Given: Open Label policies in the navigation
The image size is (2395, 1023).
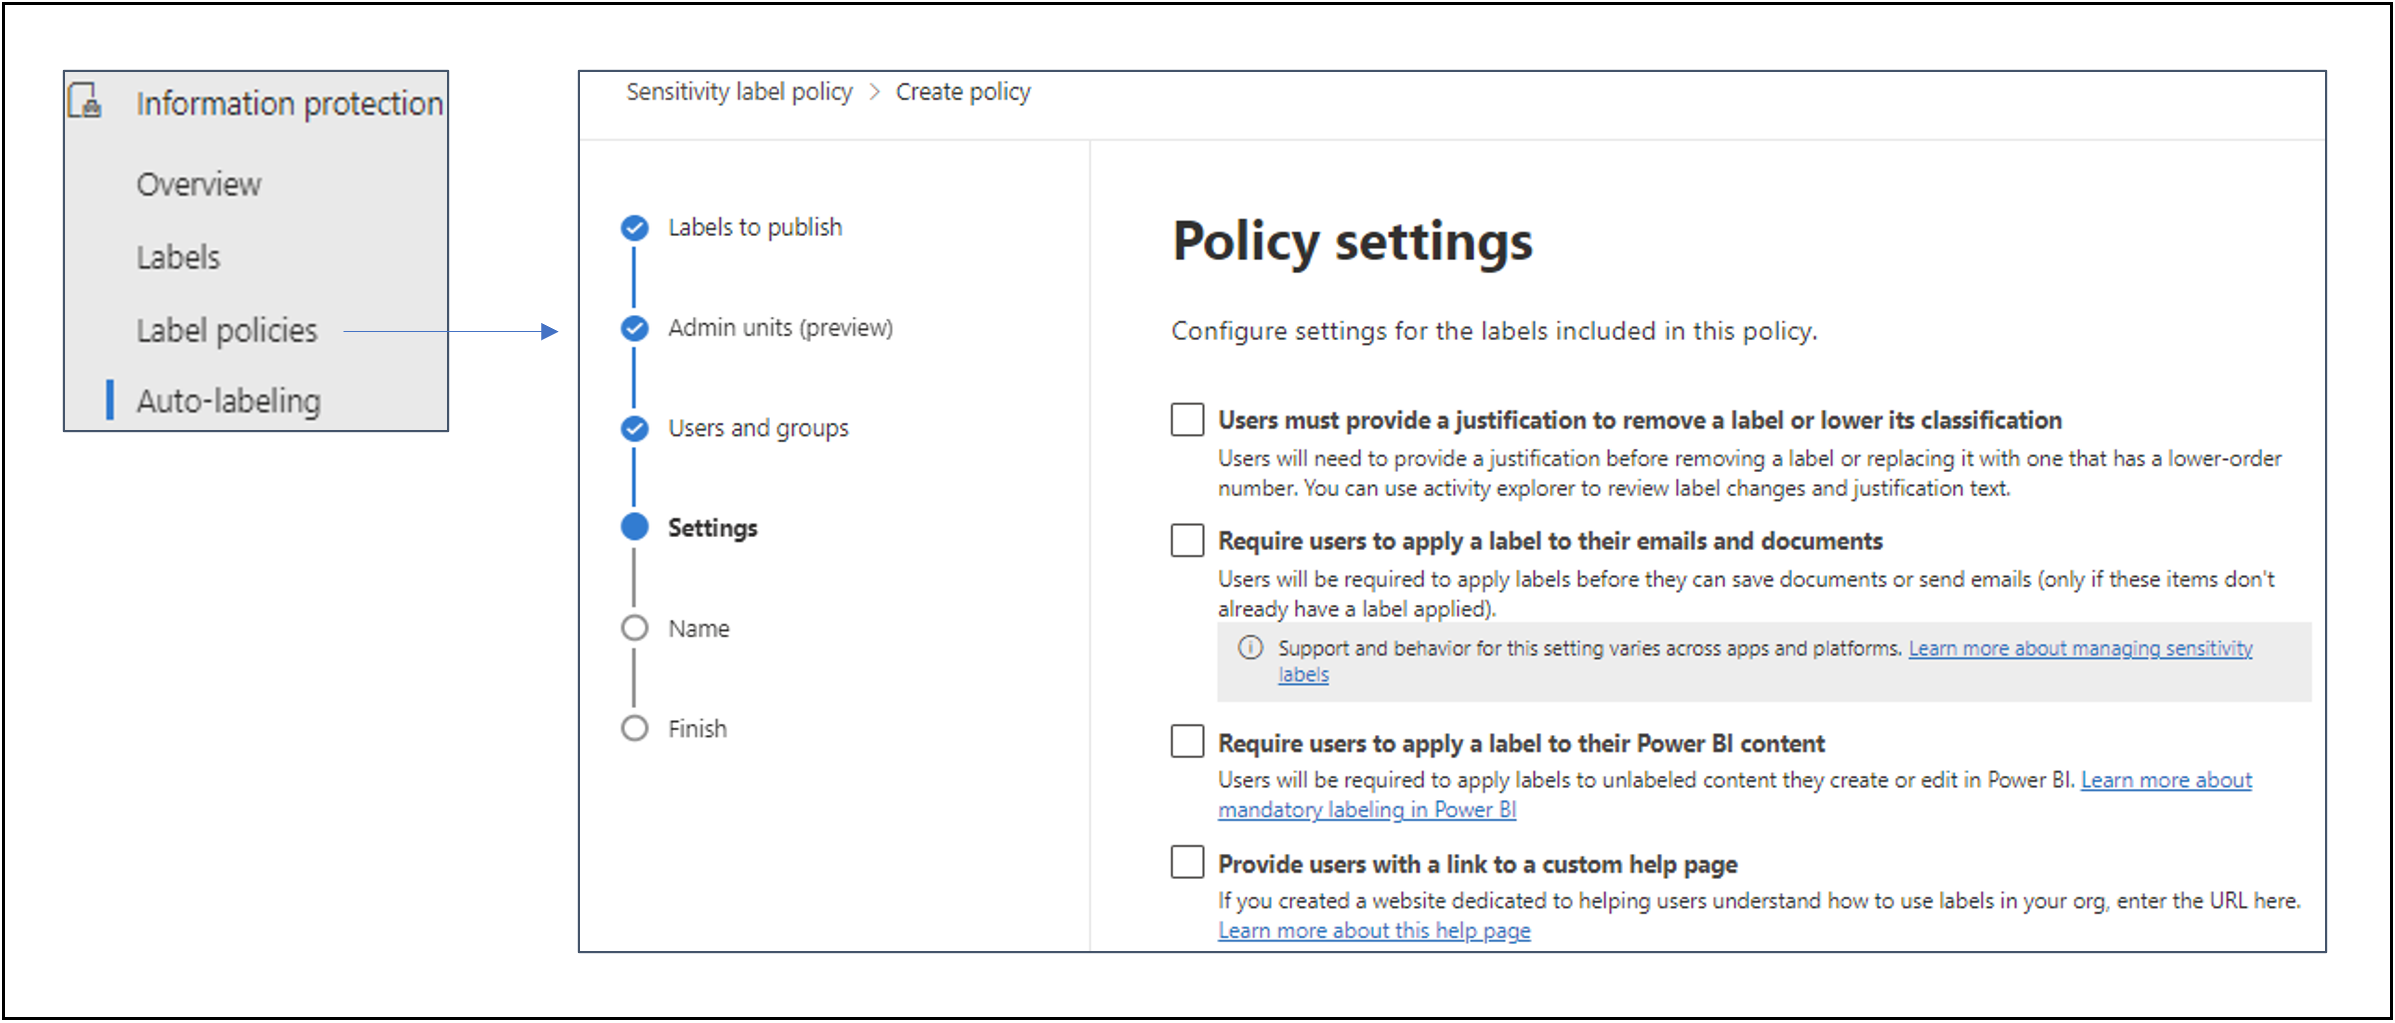Looking at the screenshot, I should click(227, 330).
